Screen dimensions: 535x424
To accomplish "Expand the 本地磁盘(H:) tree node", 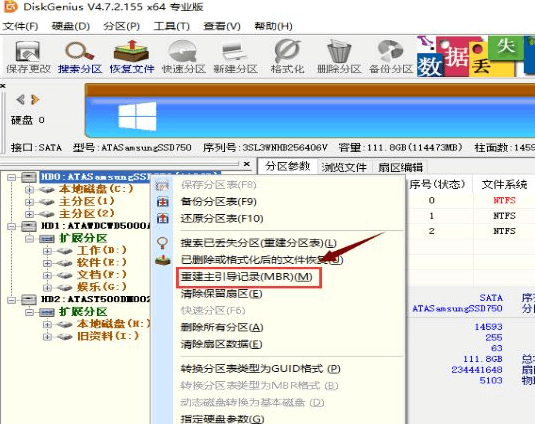I will pyautogui.click(x=47, y=324).
